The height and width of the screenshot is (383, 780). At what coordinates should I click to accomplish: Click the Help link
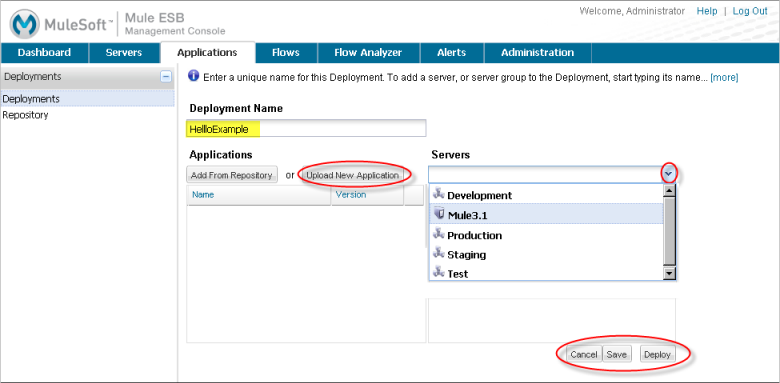coord(707,11)
